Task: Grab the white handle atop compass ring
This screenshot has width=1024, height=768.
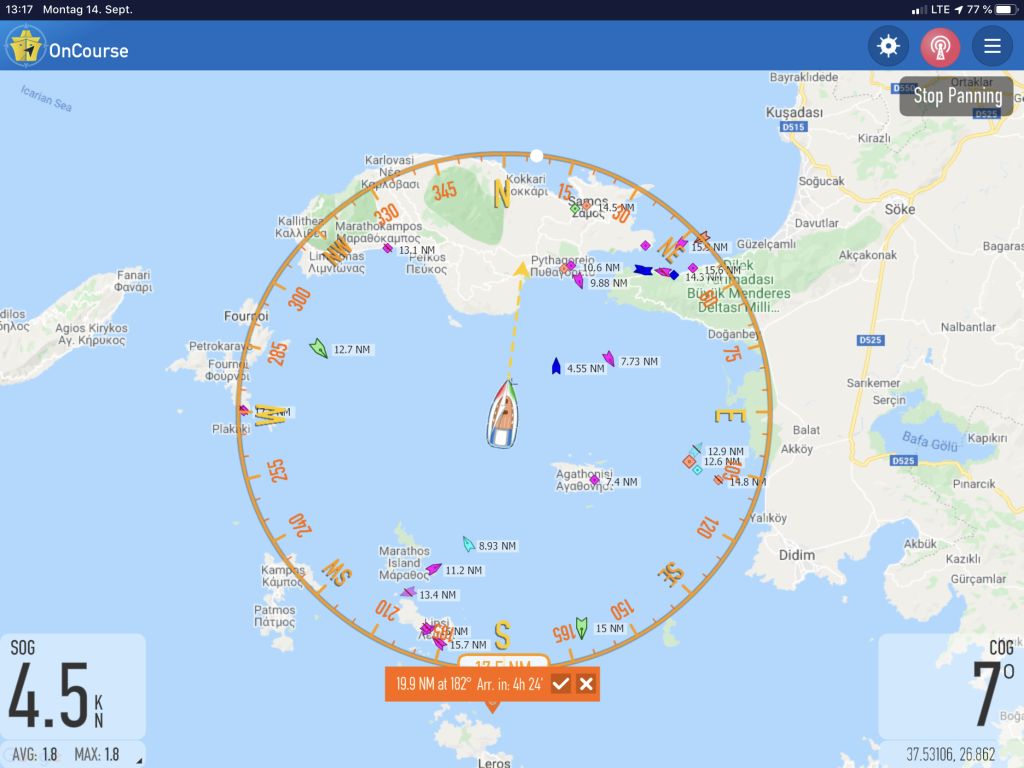Action: (537, 156)
